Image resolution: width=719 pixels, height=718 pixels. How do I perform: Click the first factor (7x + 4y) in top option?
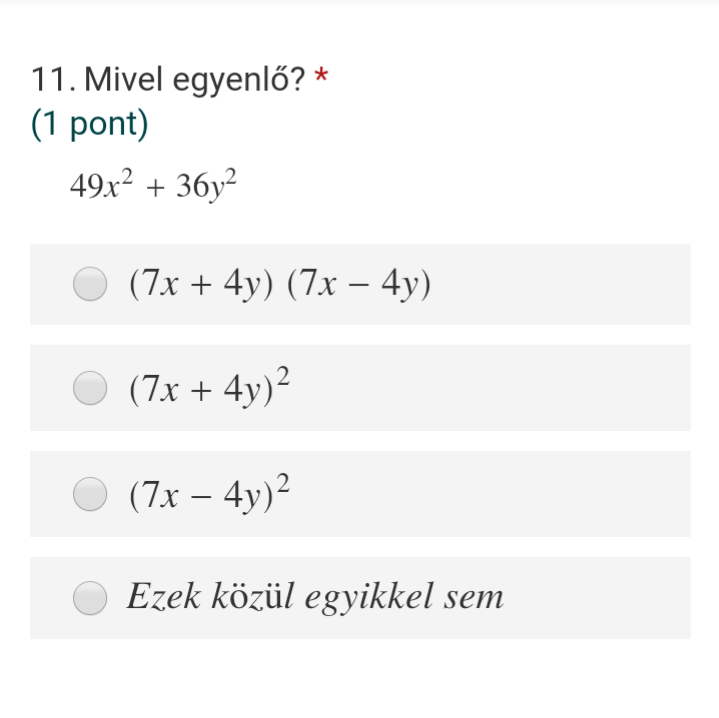point(201,284)
